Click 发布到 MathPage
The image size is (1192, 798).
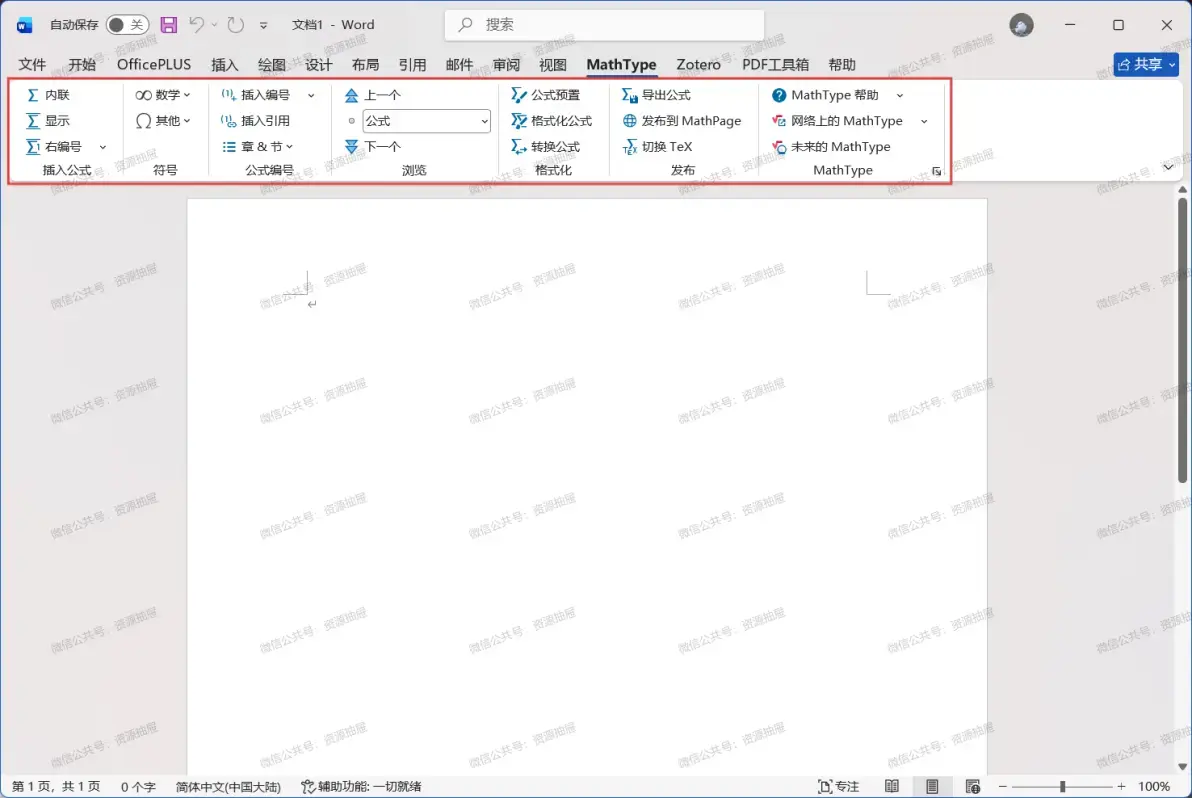pyautogui.click(x=682, y=121)
